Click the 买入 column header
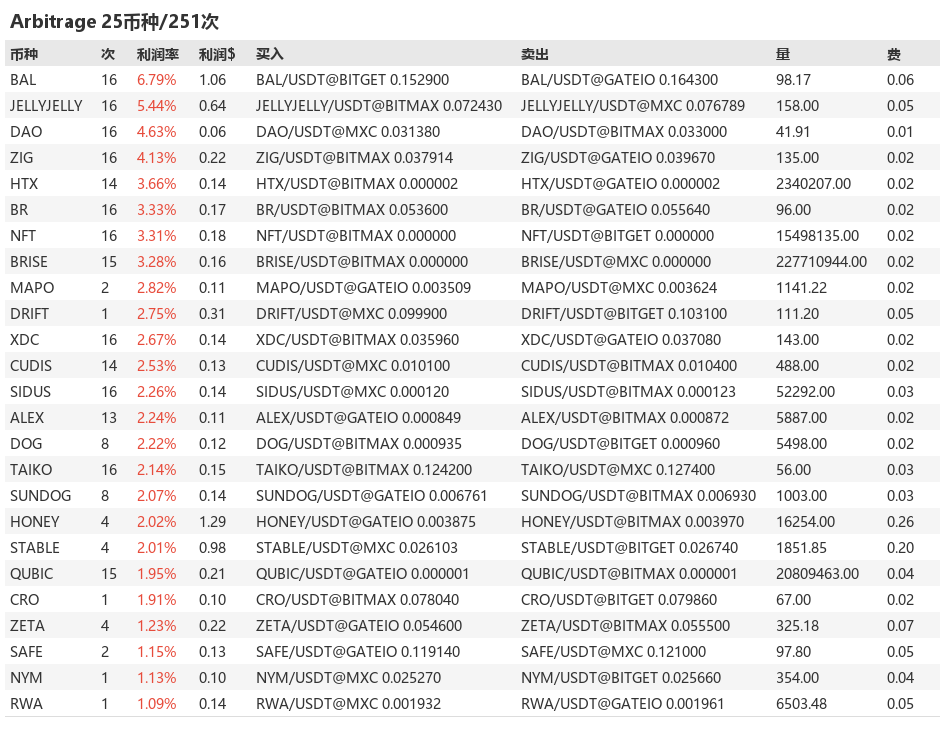This screenshot has height=731, width=944. pyautogui.click(x=269, y=54)
